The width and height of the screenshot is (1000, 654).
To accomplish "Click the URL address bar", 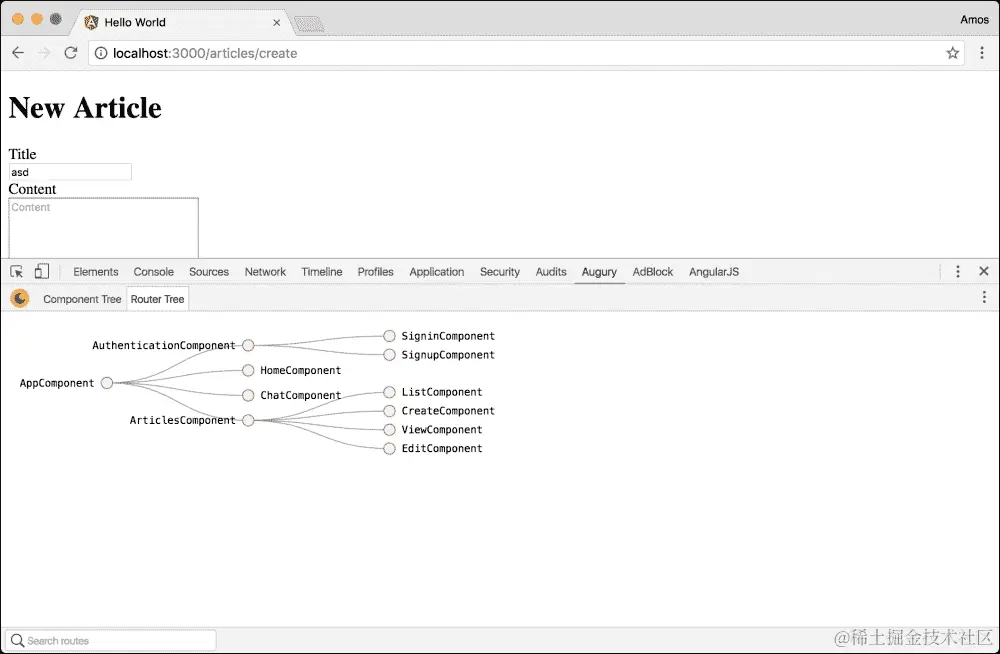I will [526, 53].
